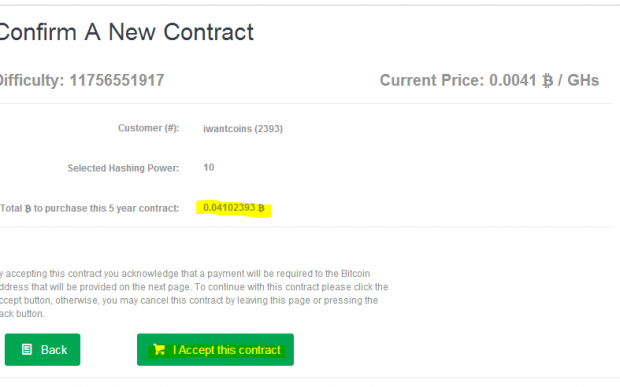
Task: Click the Confirm A New Contract heading
Action: tap(126, 32)
